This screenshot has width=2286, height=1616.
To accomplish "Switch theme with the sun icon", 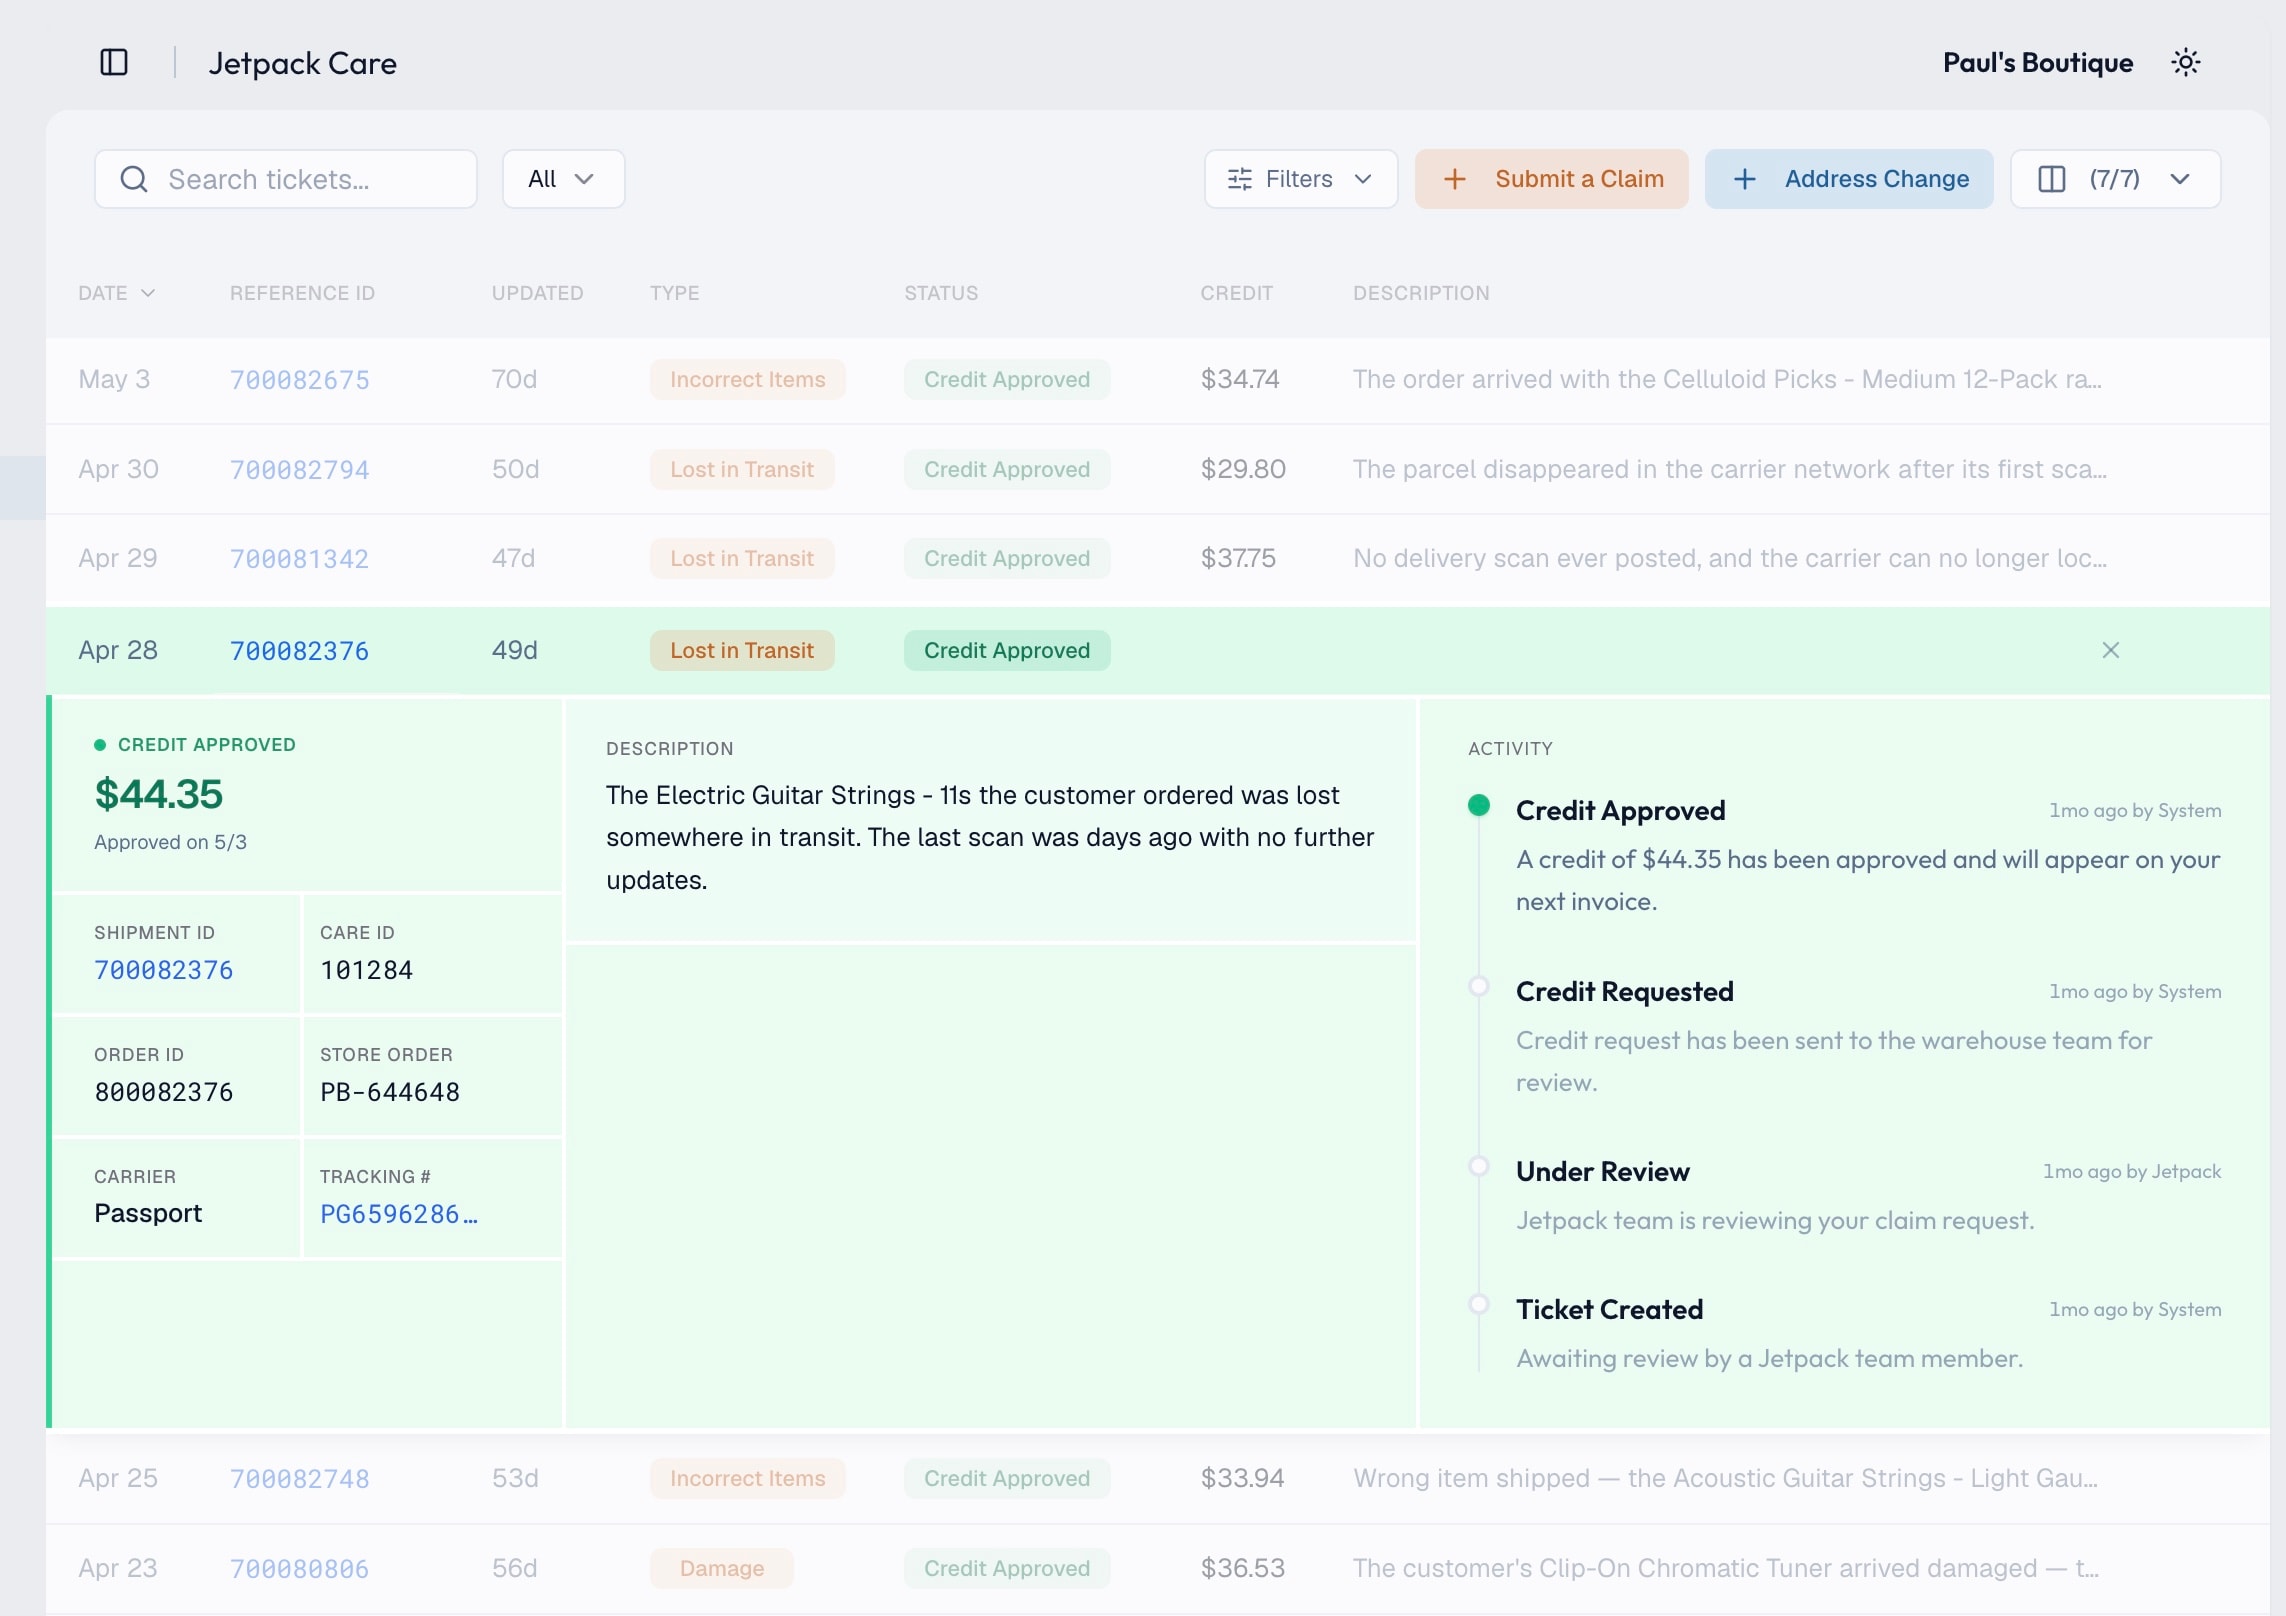I will 2185,63.
